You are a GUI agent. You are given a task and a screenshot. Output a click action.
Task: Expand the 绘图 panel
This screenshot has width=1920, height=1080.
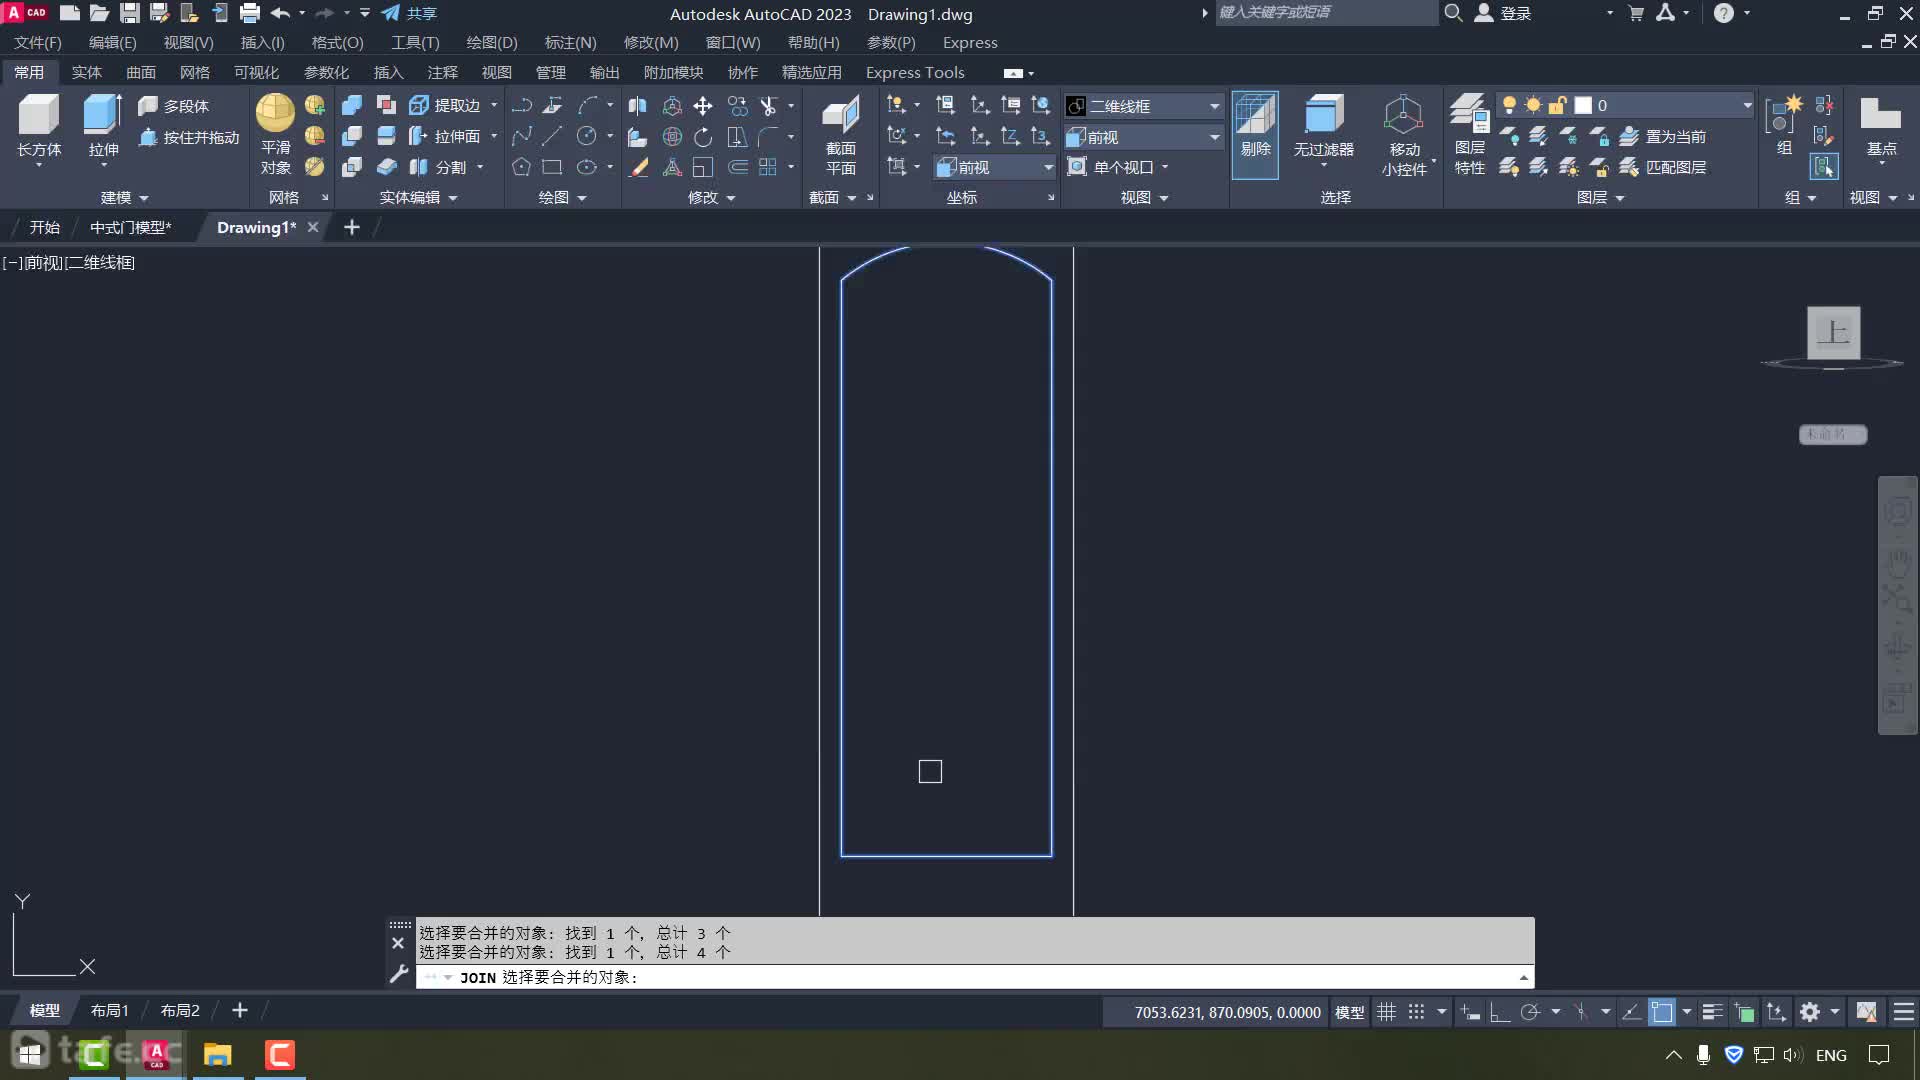(562, 198)
